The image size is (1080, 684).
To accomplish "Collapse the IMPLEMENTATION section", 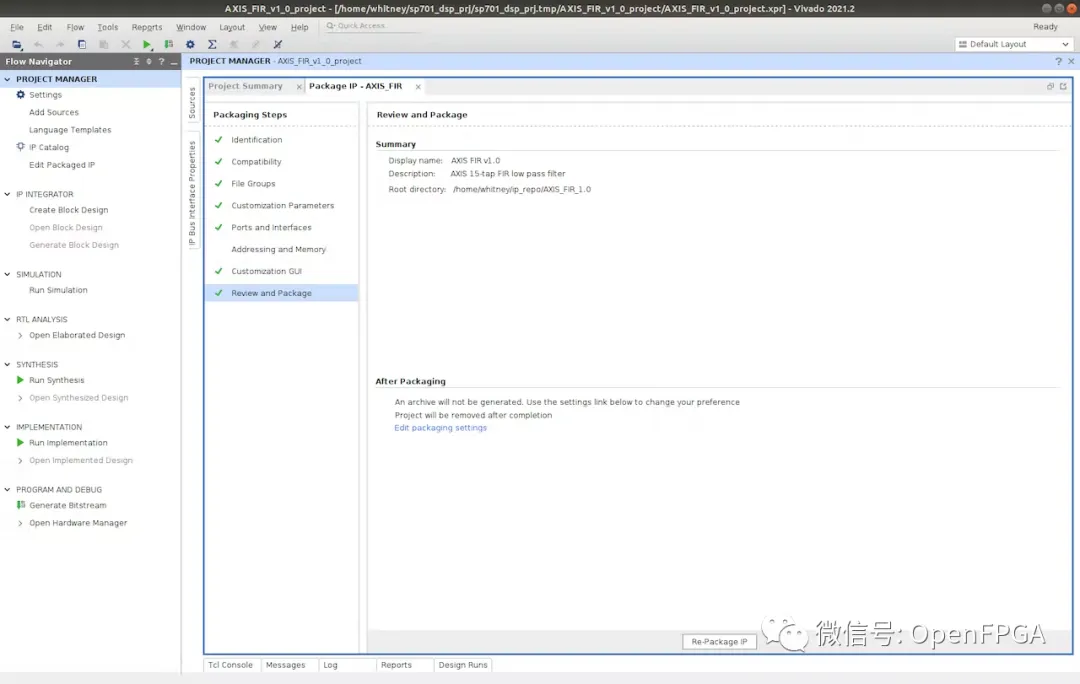I will [x=8, y=427].
